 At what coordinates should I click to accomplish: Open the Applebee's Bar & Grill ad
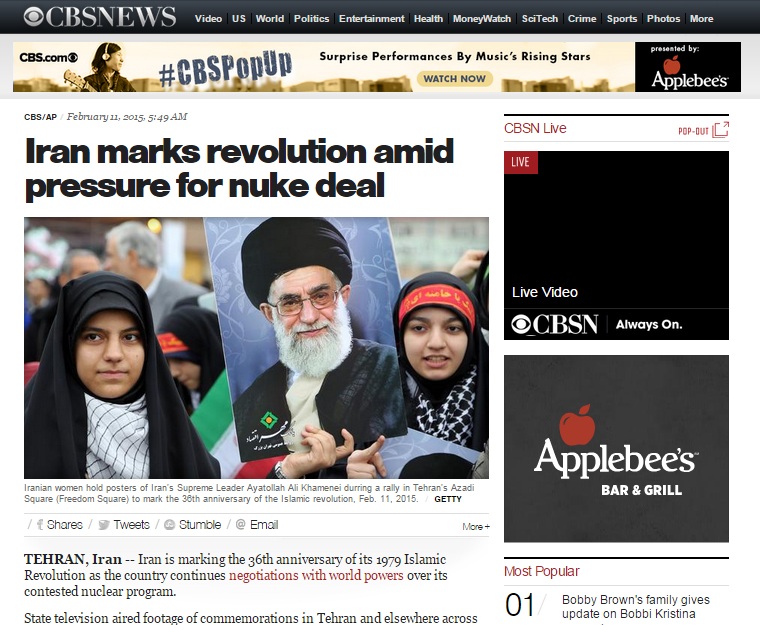(616, 449)
